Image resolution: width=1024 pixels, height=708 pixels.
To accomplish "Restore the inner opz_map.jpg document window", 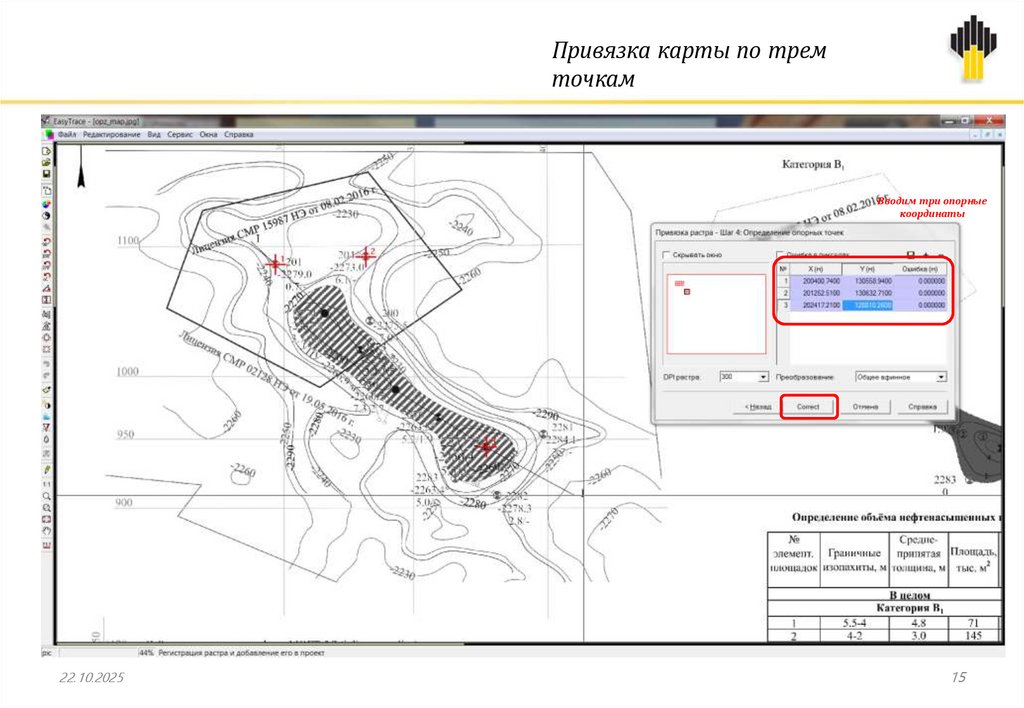I will pos(987,135).
